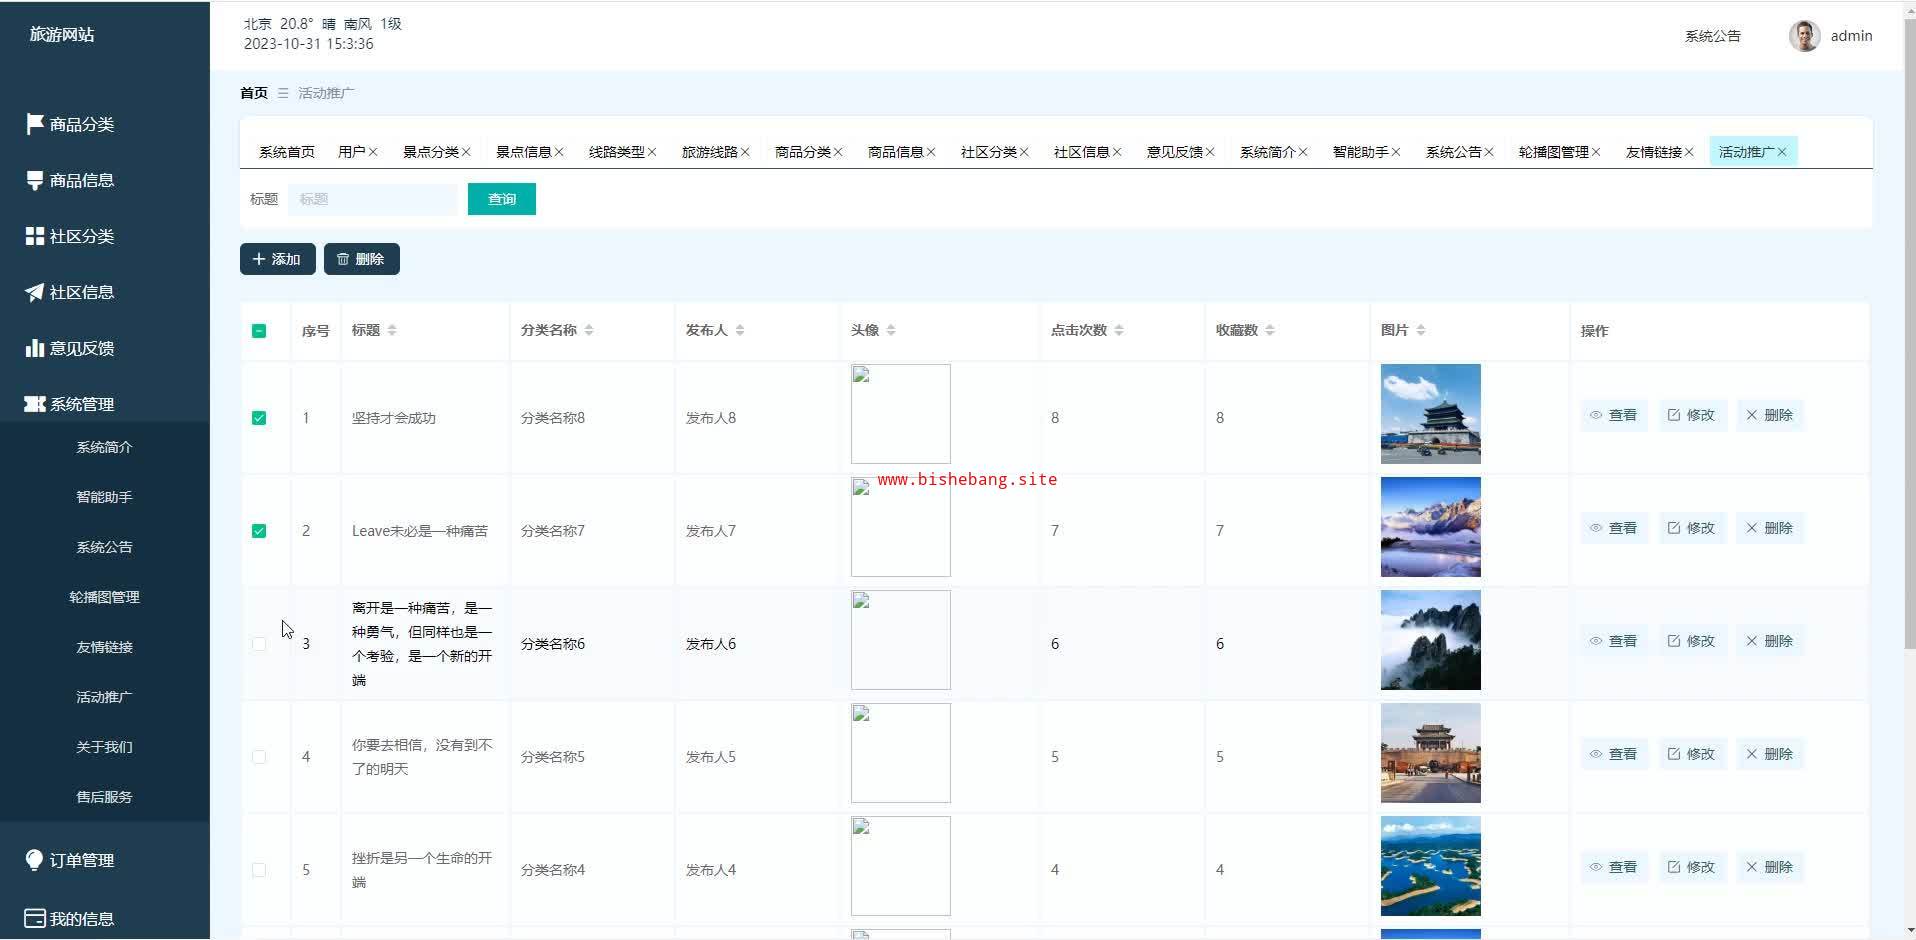The width and height of the screenshot is (1916, 940).
Task: Switch to the 旅游线路 tab
Action: click(x=709, y=152)
